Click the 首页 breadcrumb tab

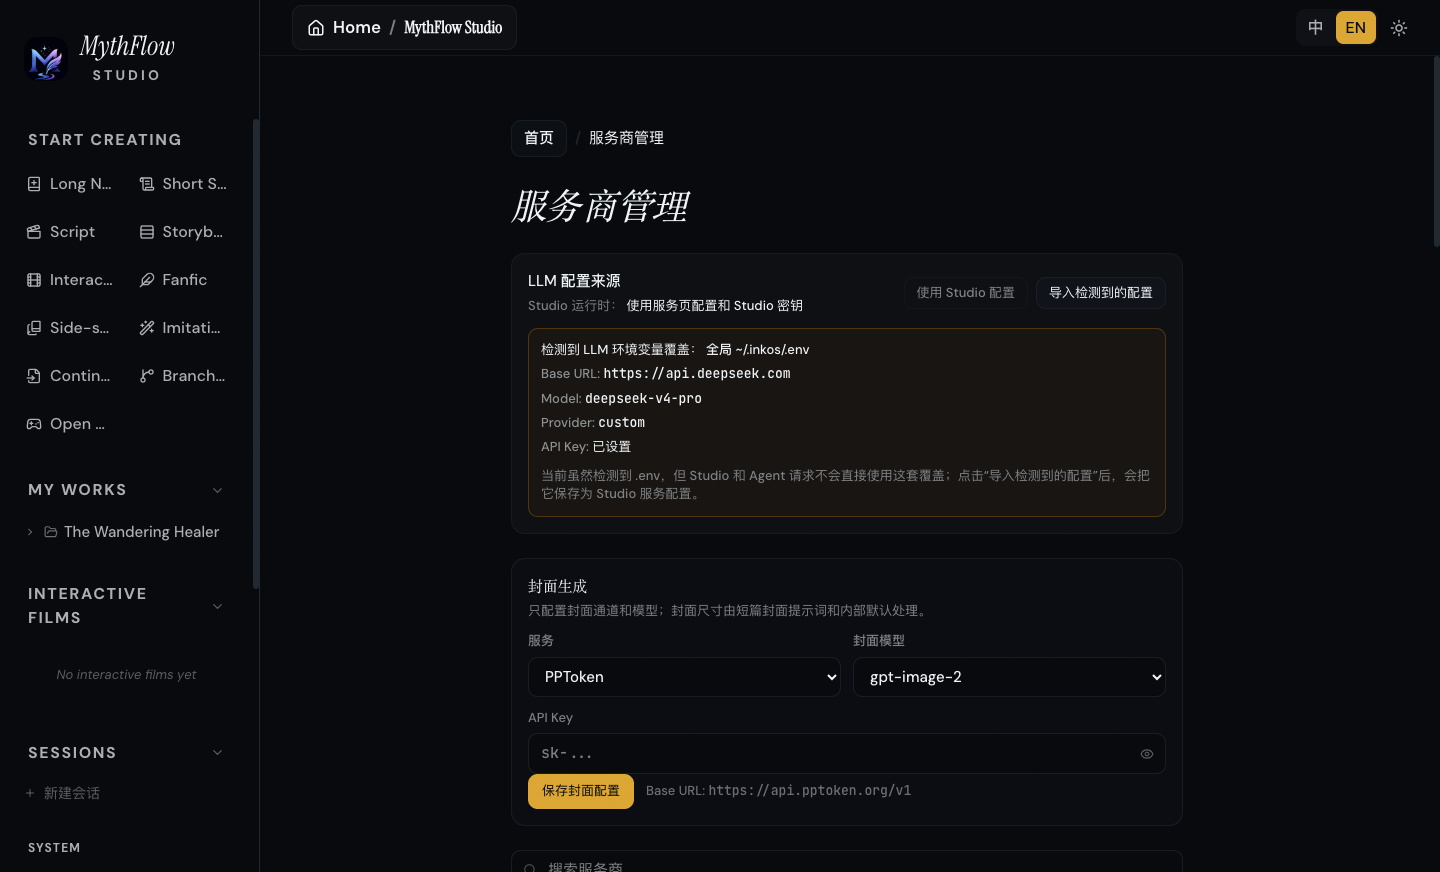point(539,138)
